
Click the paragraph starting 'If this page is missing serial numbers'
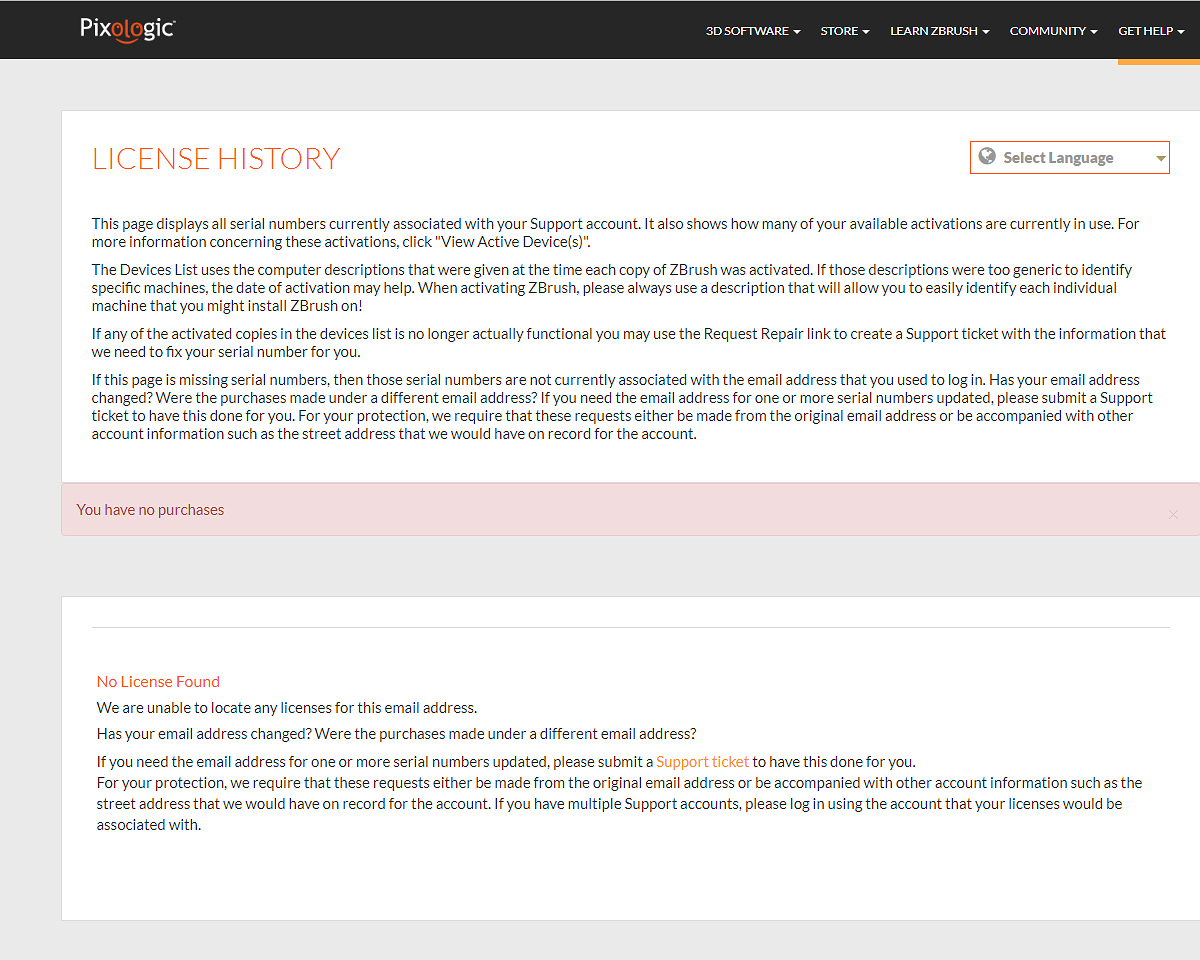622,407
